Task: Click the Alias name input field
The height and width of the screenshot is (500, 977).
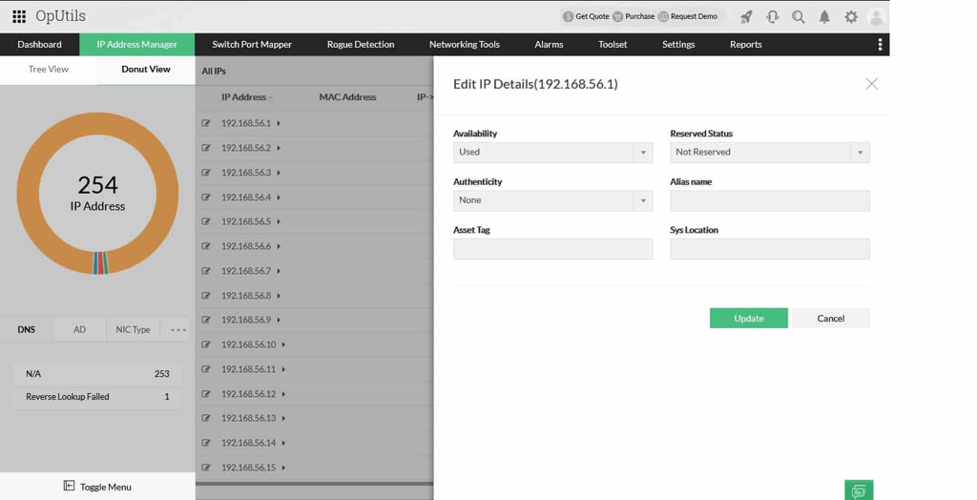Action: (x=769, y=201)
